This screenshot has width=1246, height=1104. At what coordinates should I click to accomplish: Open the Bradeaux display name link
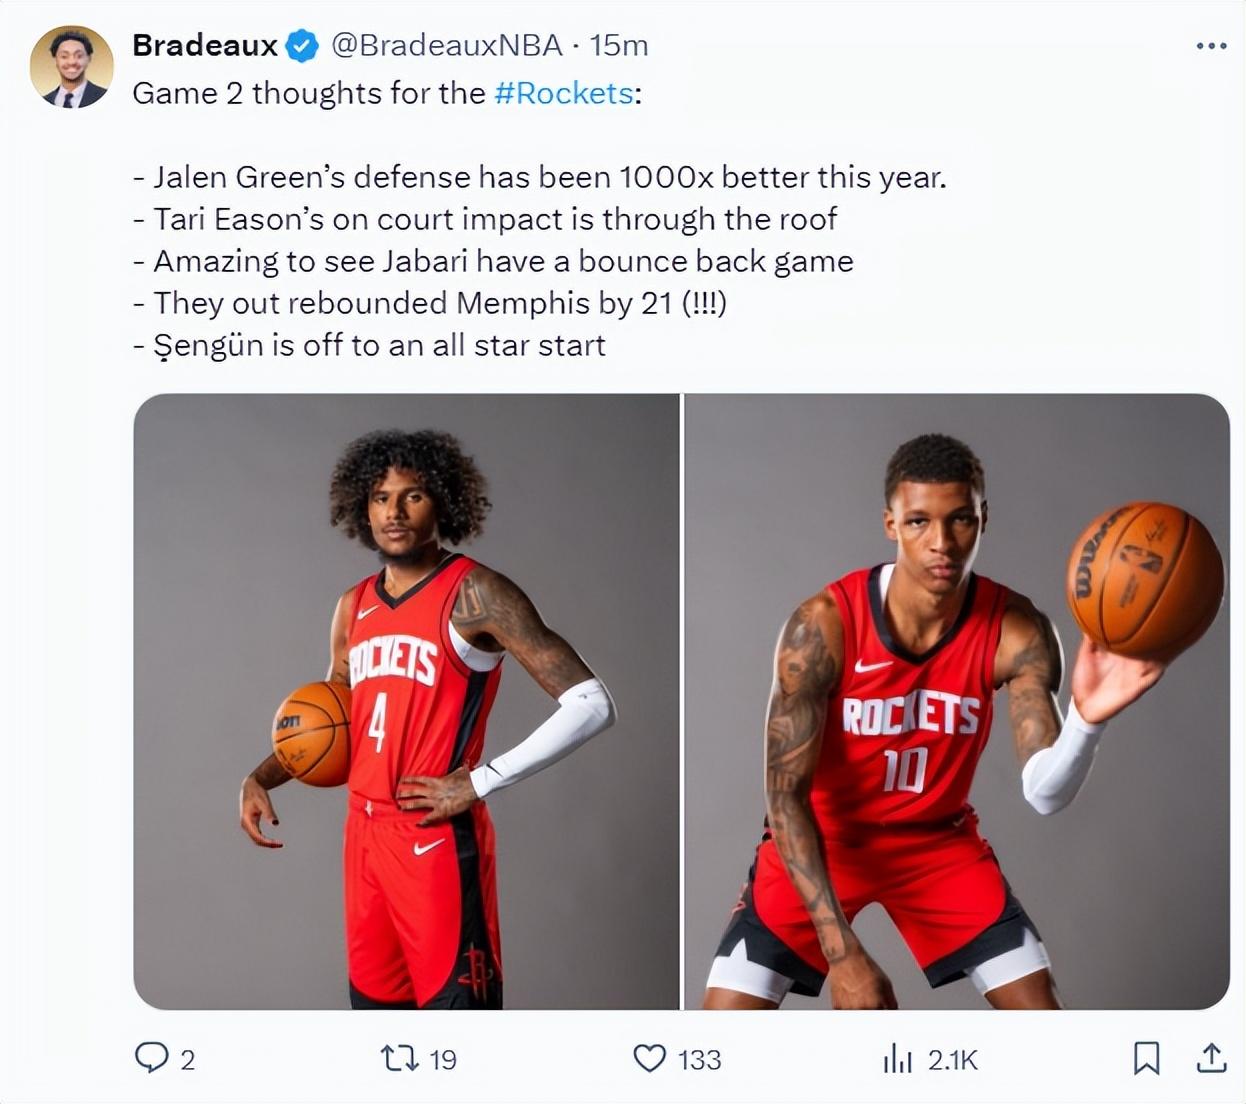(204, 45)
